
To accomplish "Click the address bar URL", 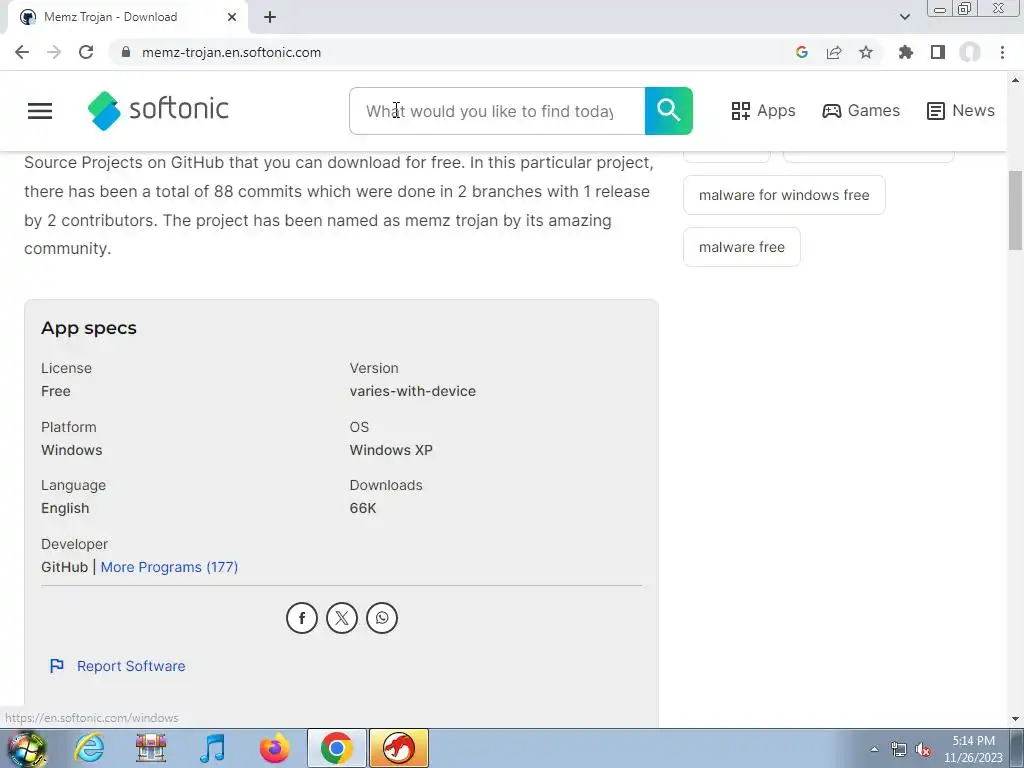I will 231,52.
